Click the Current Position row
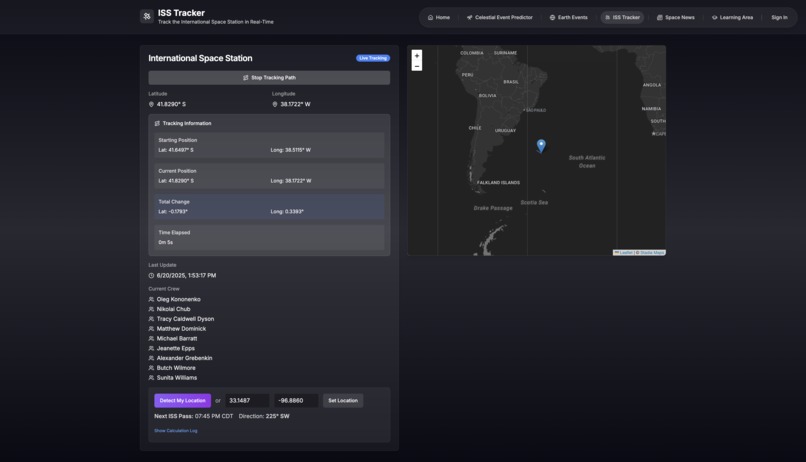The height and width of the screenshot is (462, 806). (x=269, y=176)
